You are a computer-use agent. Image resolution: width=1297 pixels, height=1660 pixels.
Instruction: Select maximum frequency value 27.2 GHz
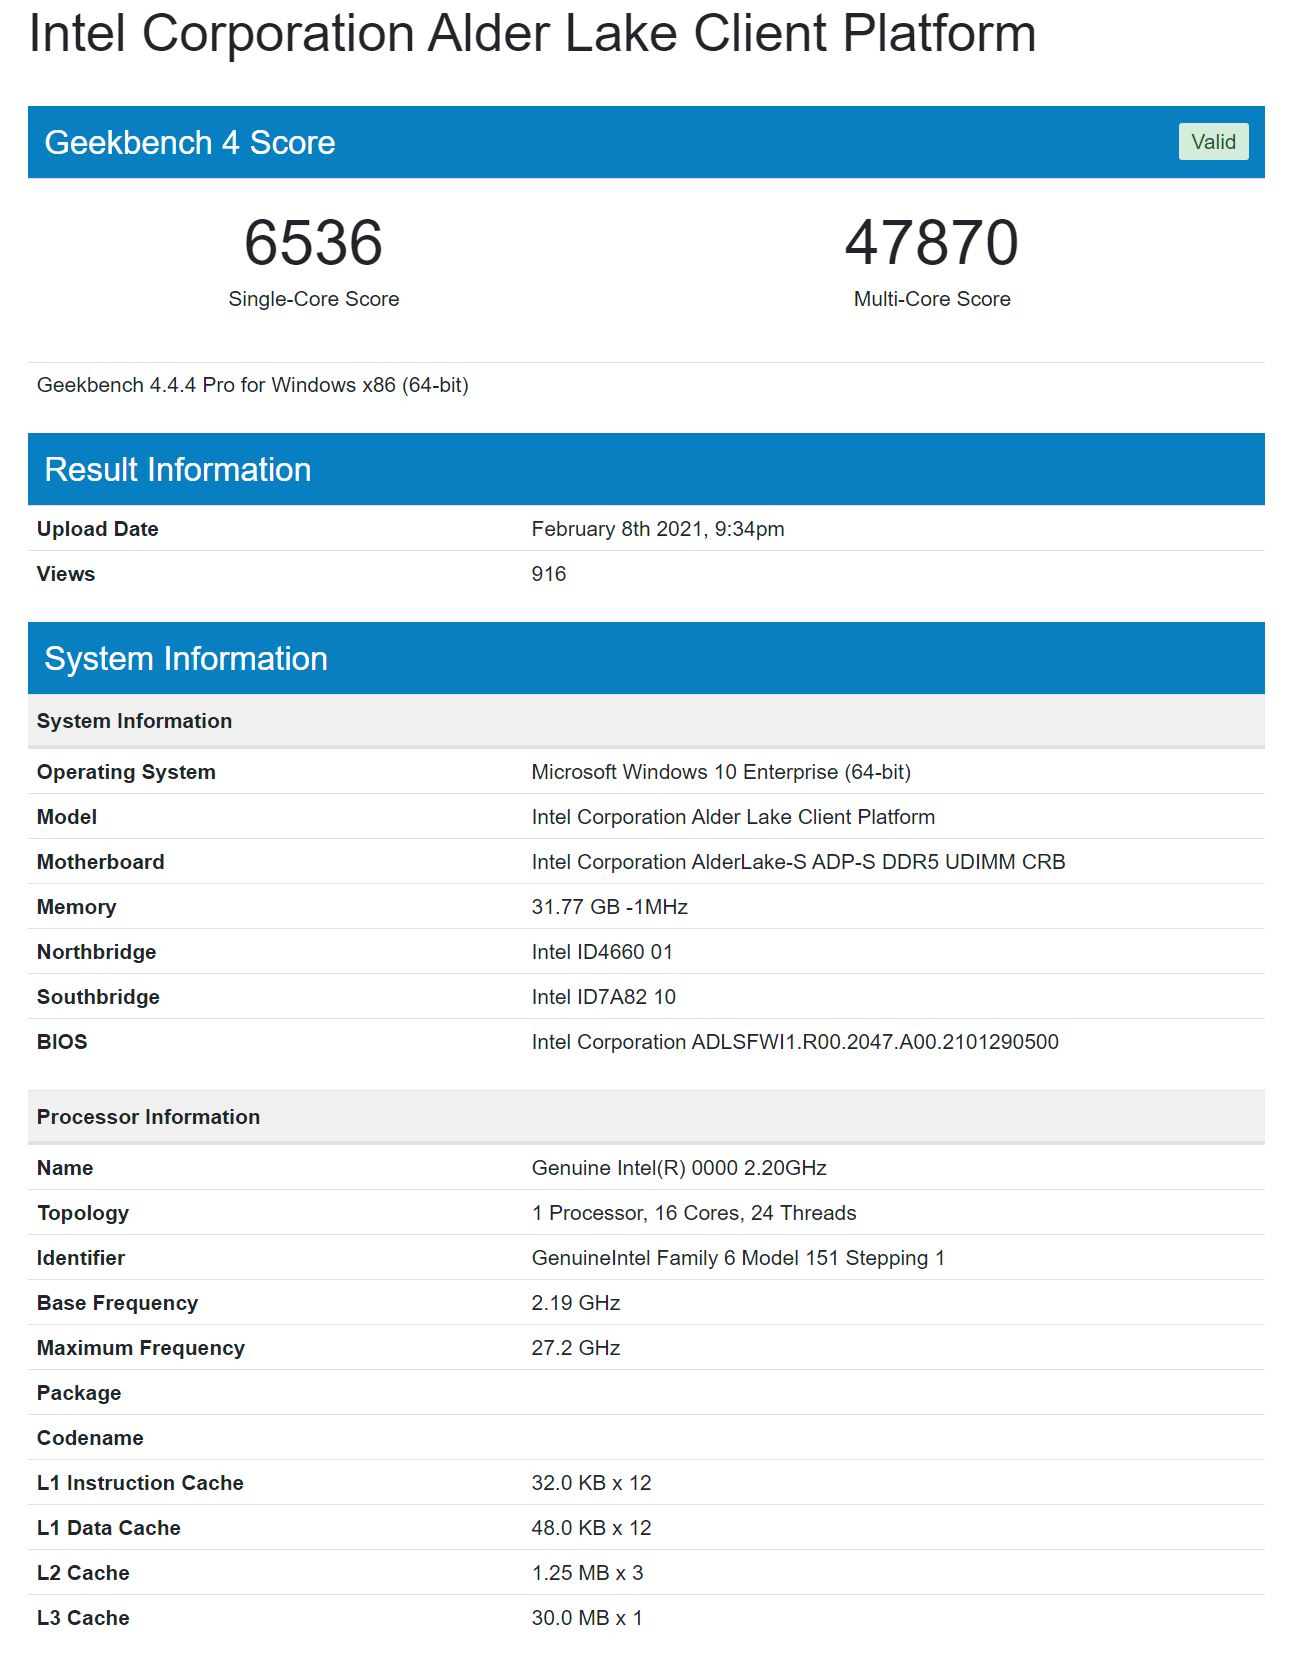click(x=576, y=1348)
